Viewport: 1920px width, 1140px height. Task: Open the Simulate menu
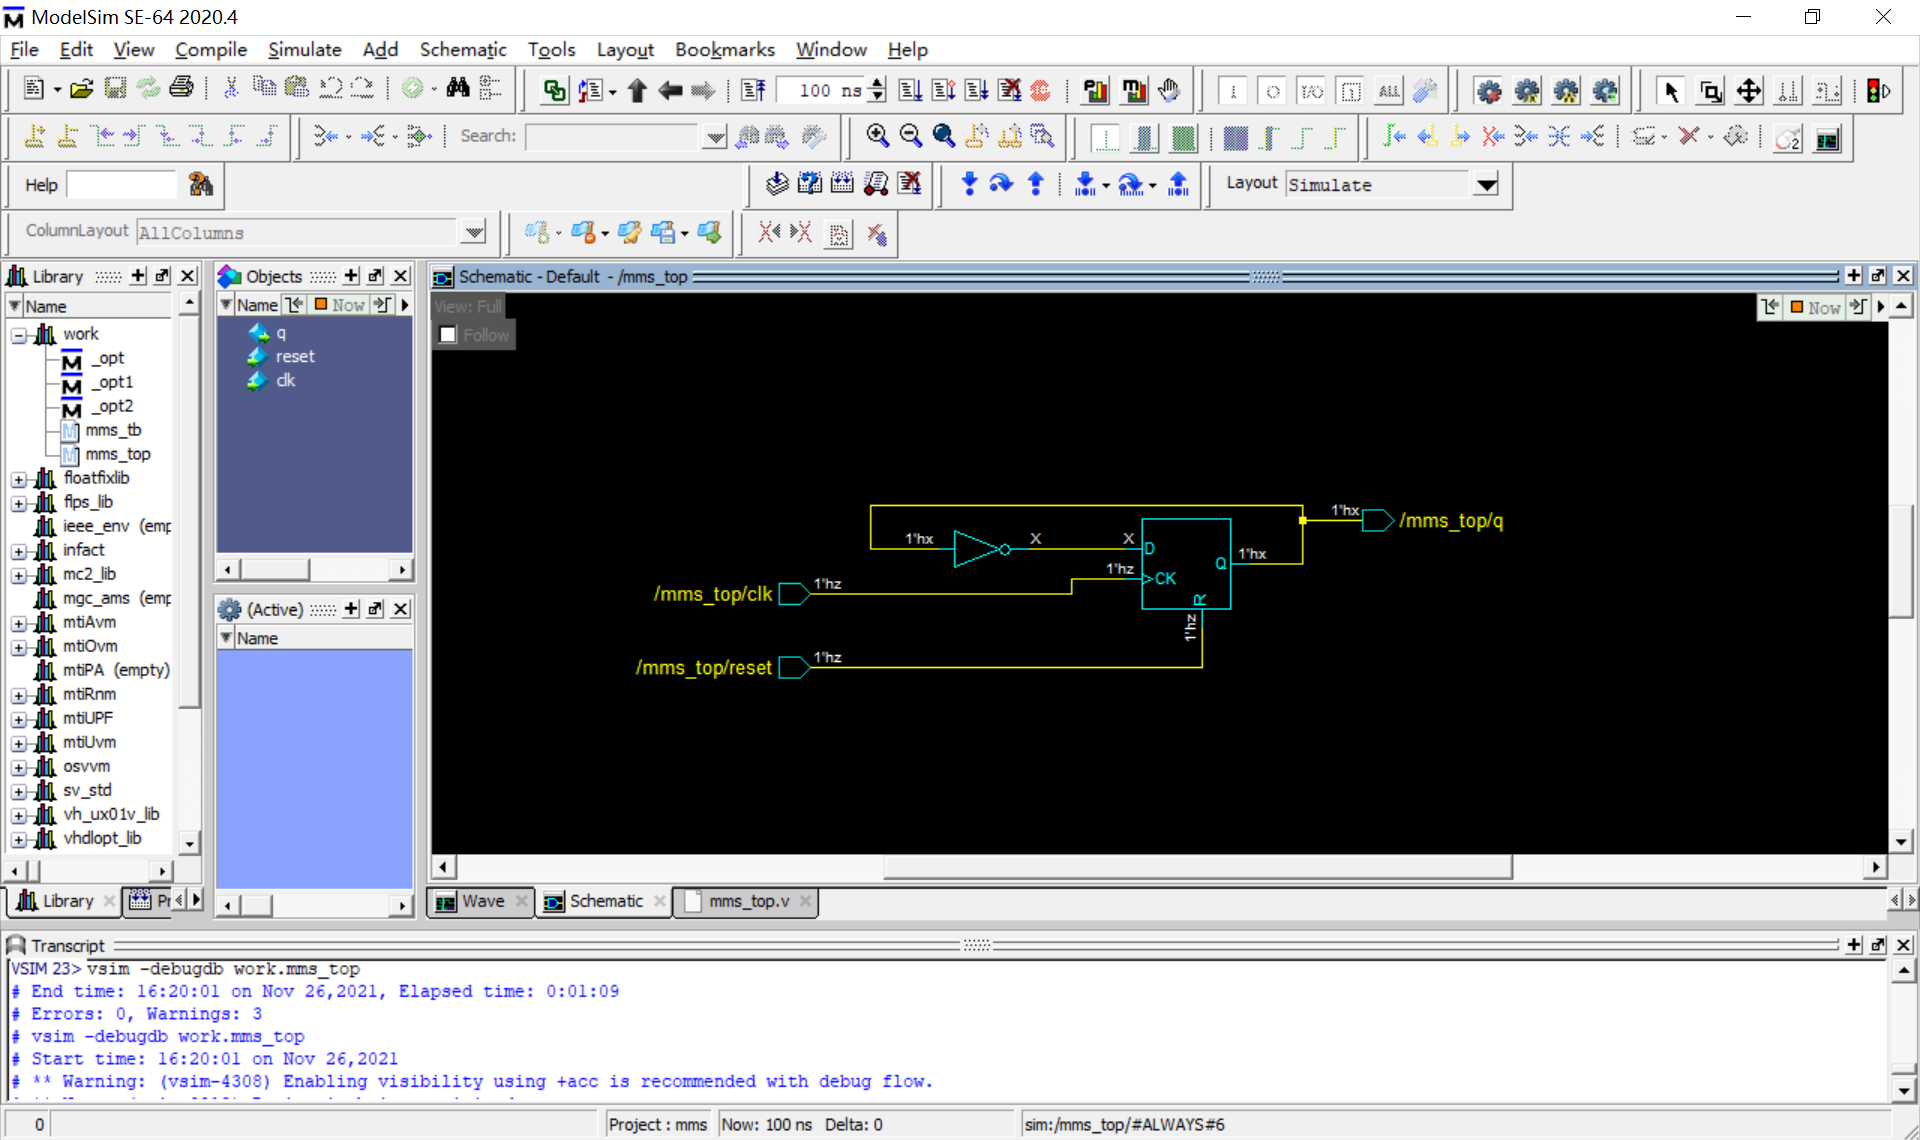(304, 49)
